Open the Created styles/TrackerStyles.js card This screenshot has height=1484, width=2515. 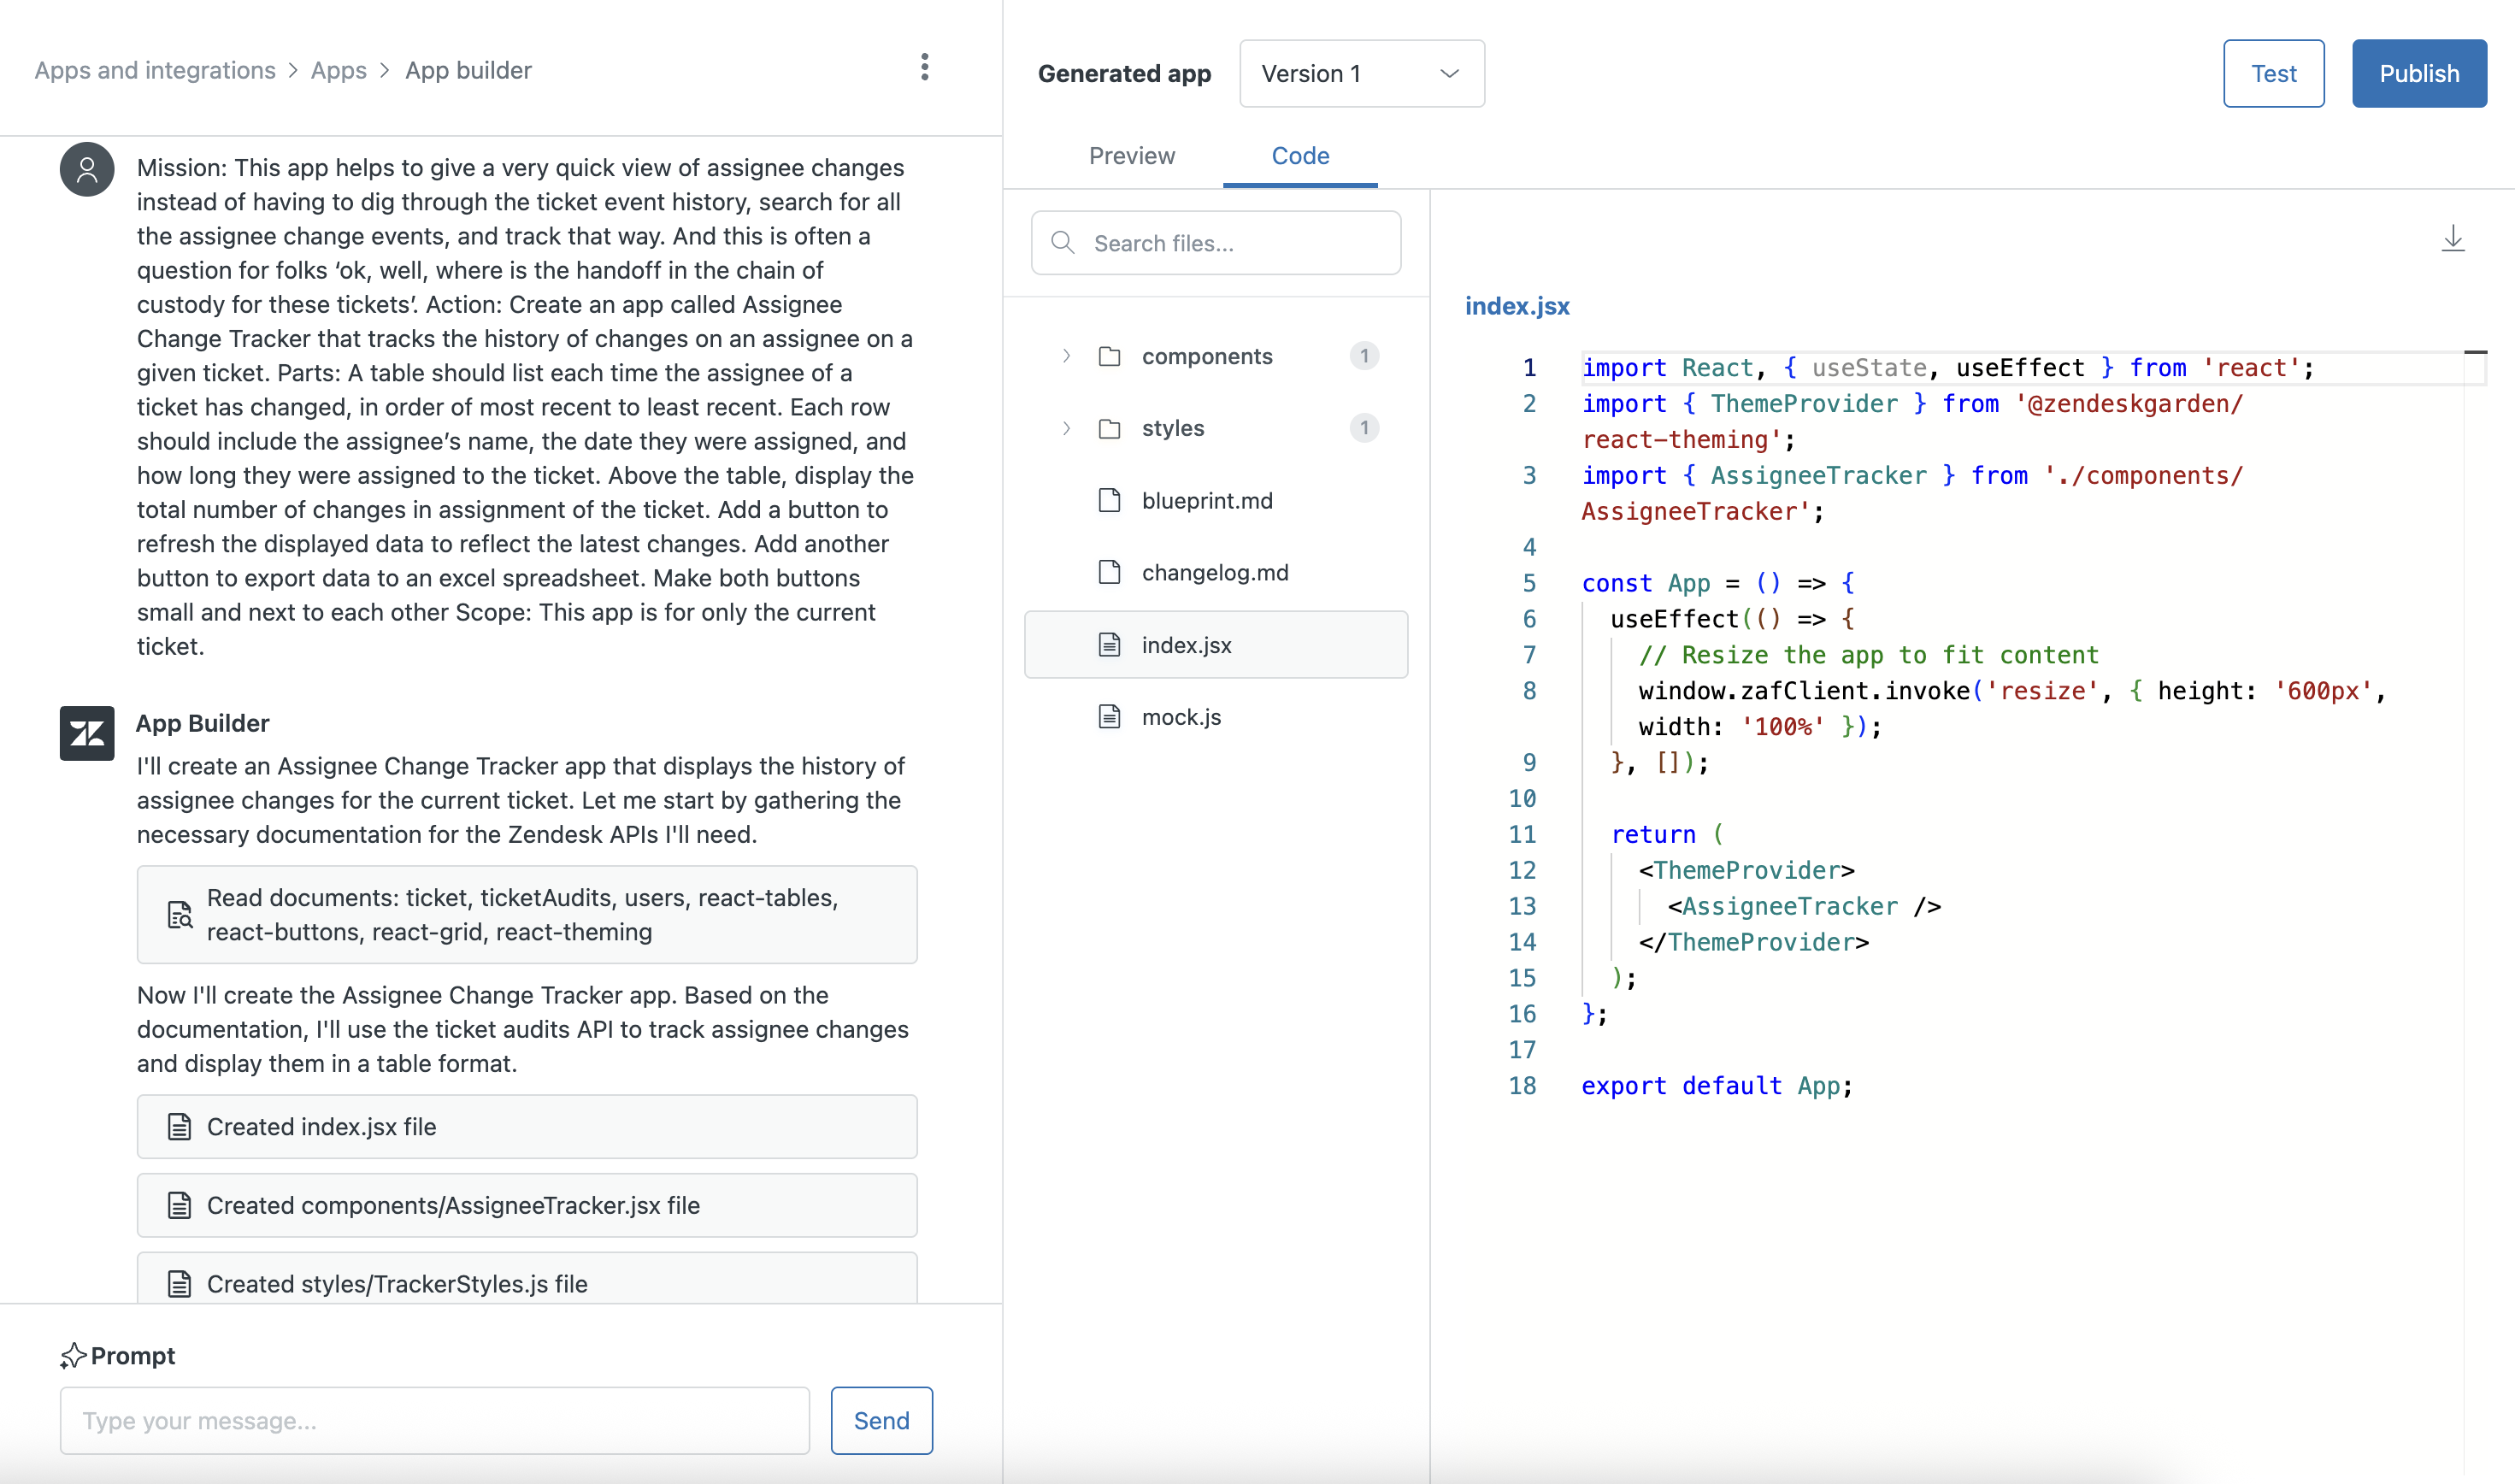click(x=527, y=1279)
